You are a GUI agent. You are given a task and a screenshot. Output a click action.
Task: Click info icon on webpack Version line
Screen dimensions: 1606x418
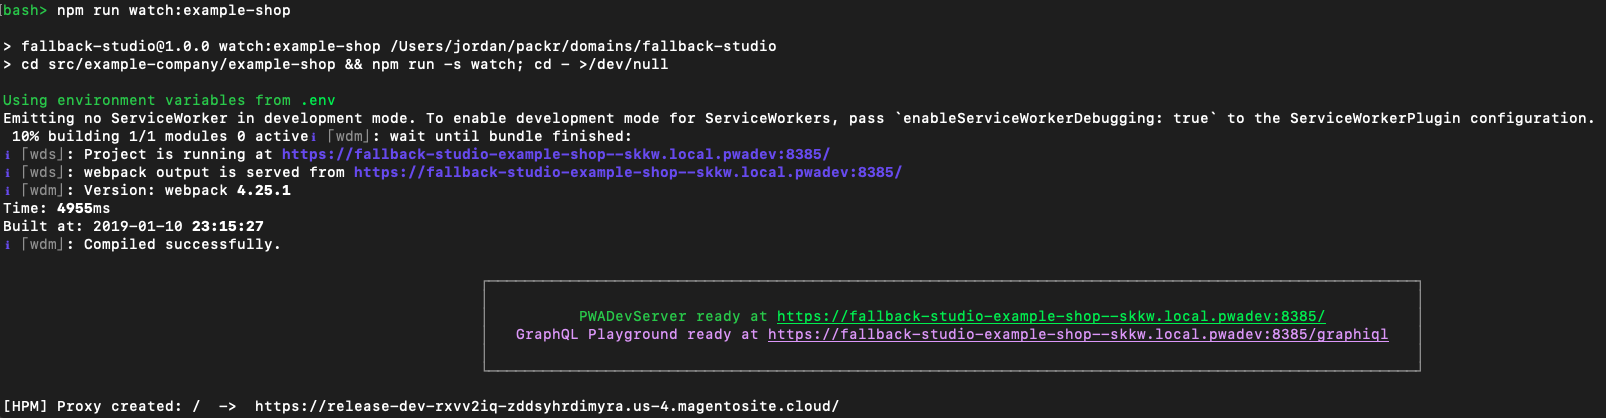click(8, 191)
